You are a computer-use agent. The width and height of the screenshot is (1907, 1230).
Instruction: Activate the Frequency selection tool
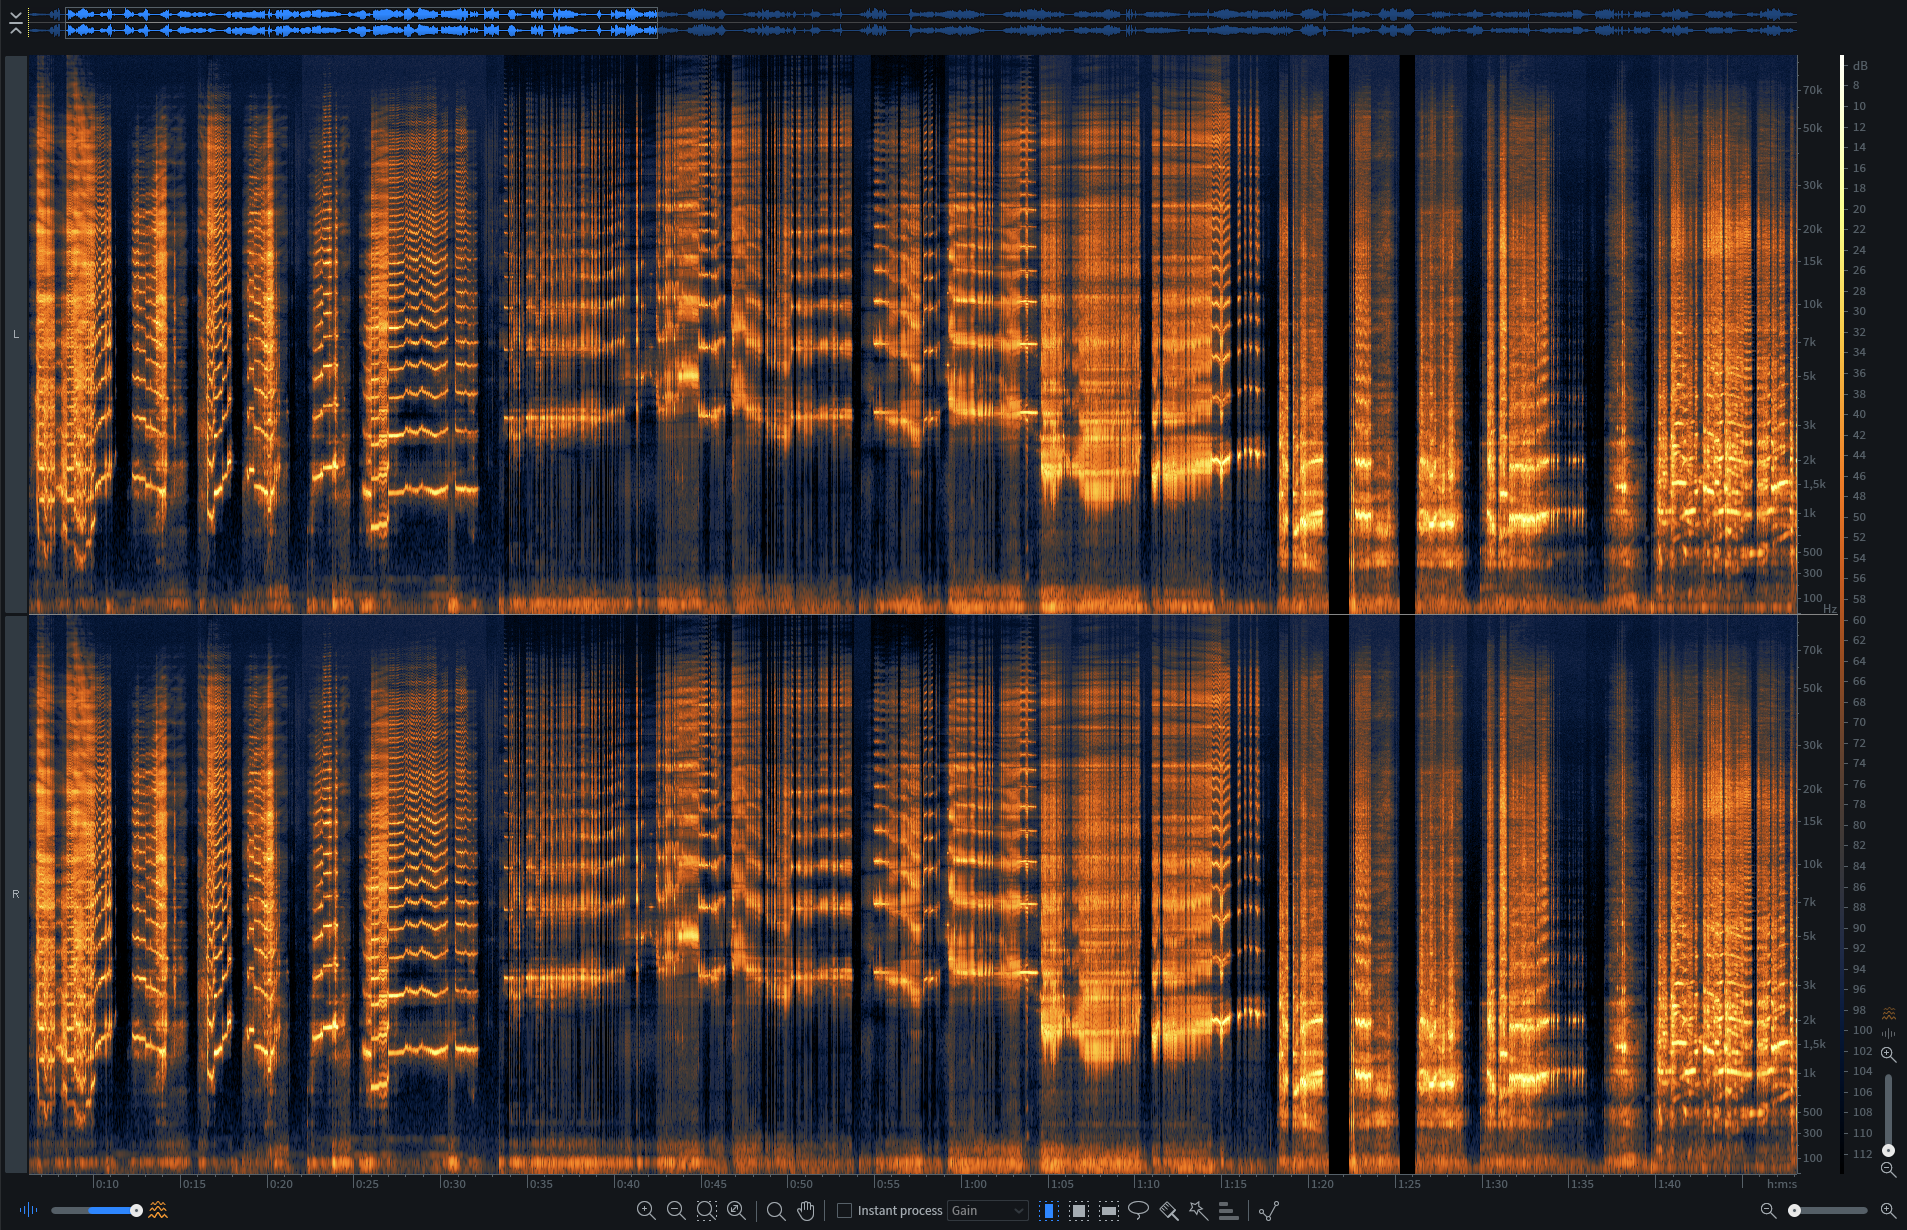point(1109,1211)
